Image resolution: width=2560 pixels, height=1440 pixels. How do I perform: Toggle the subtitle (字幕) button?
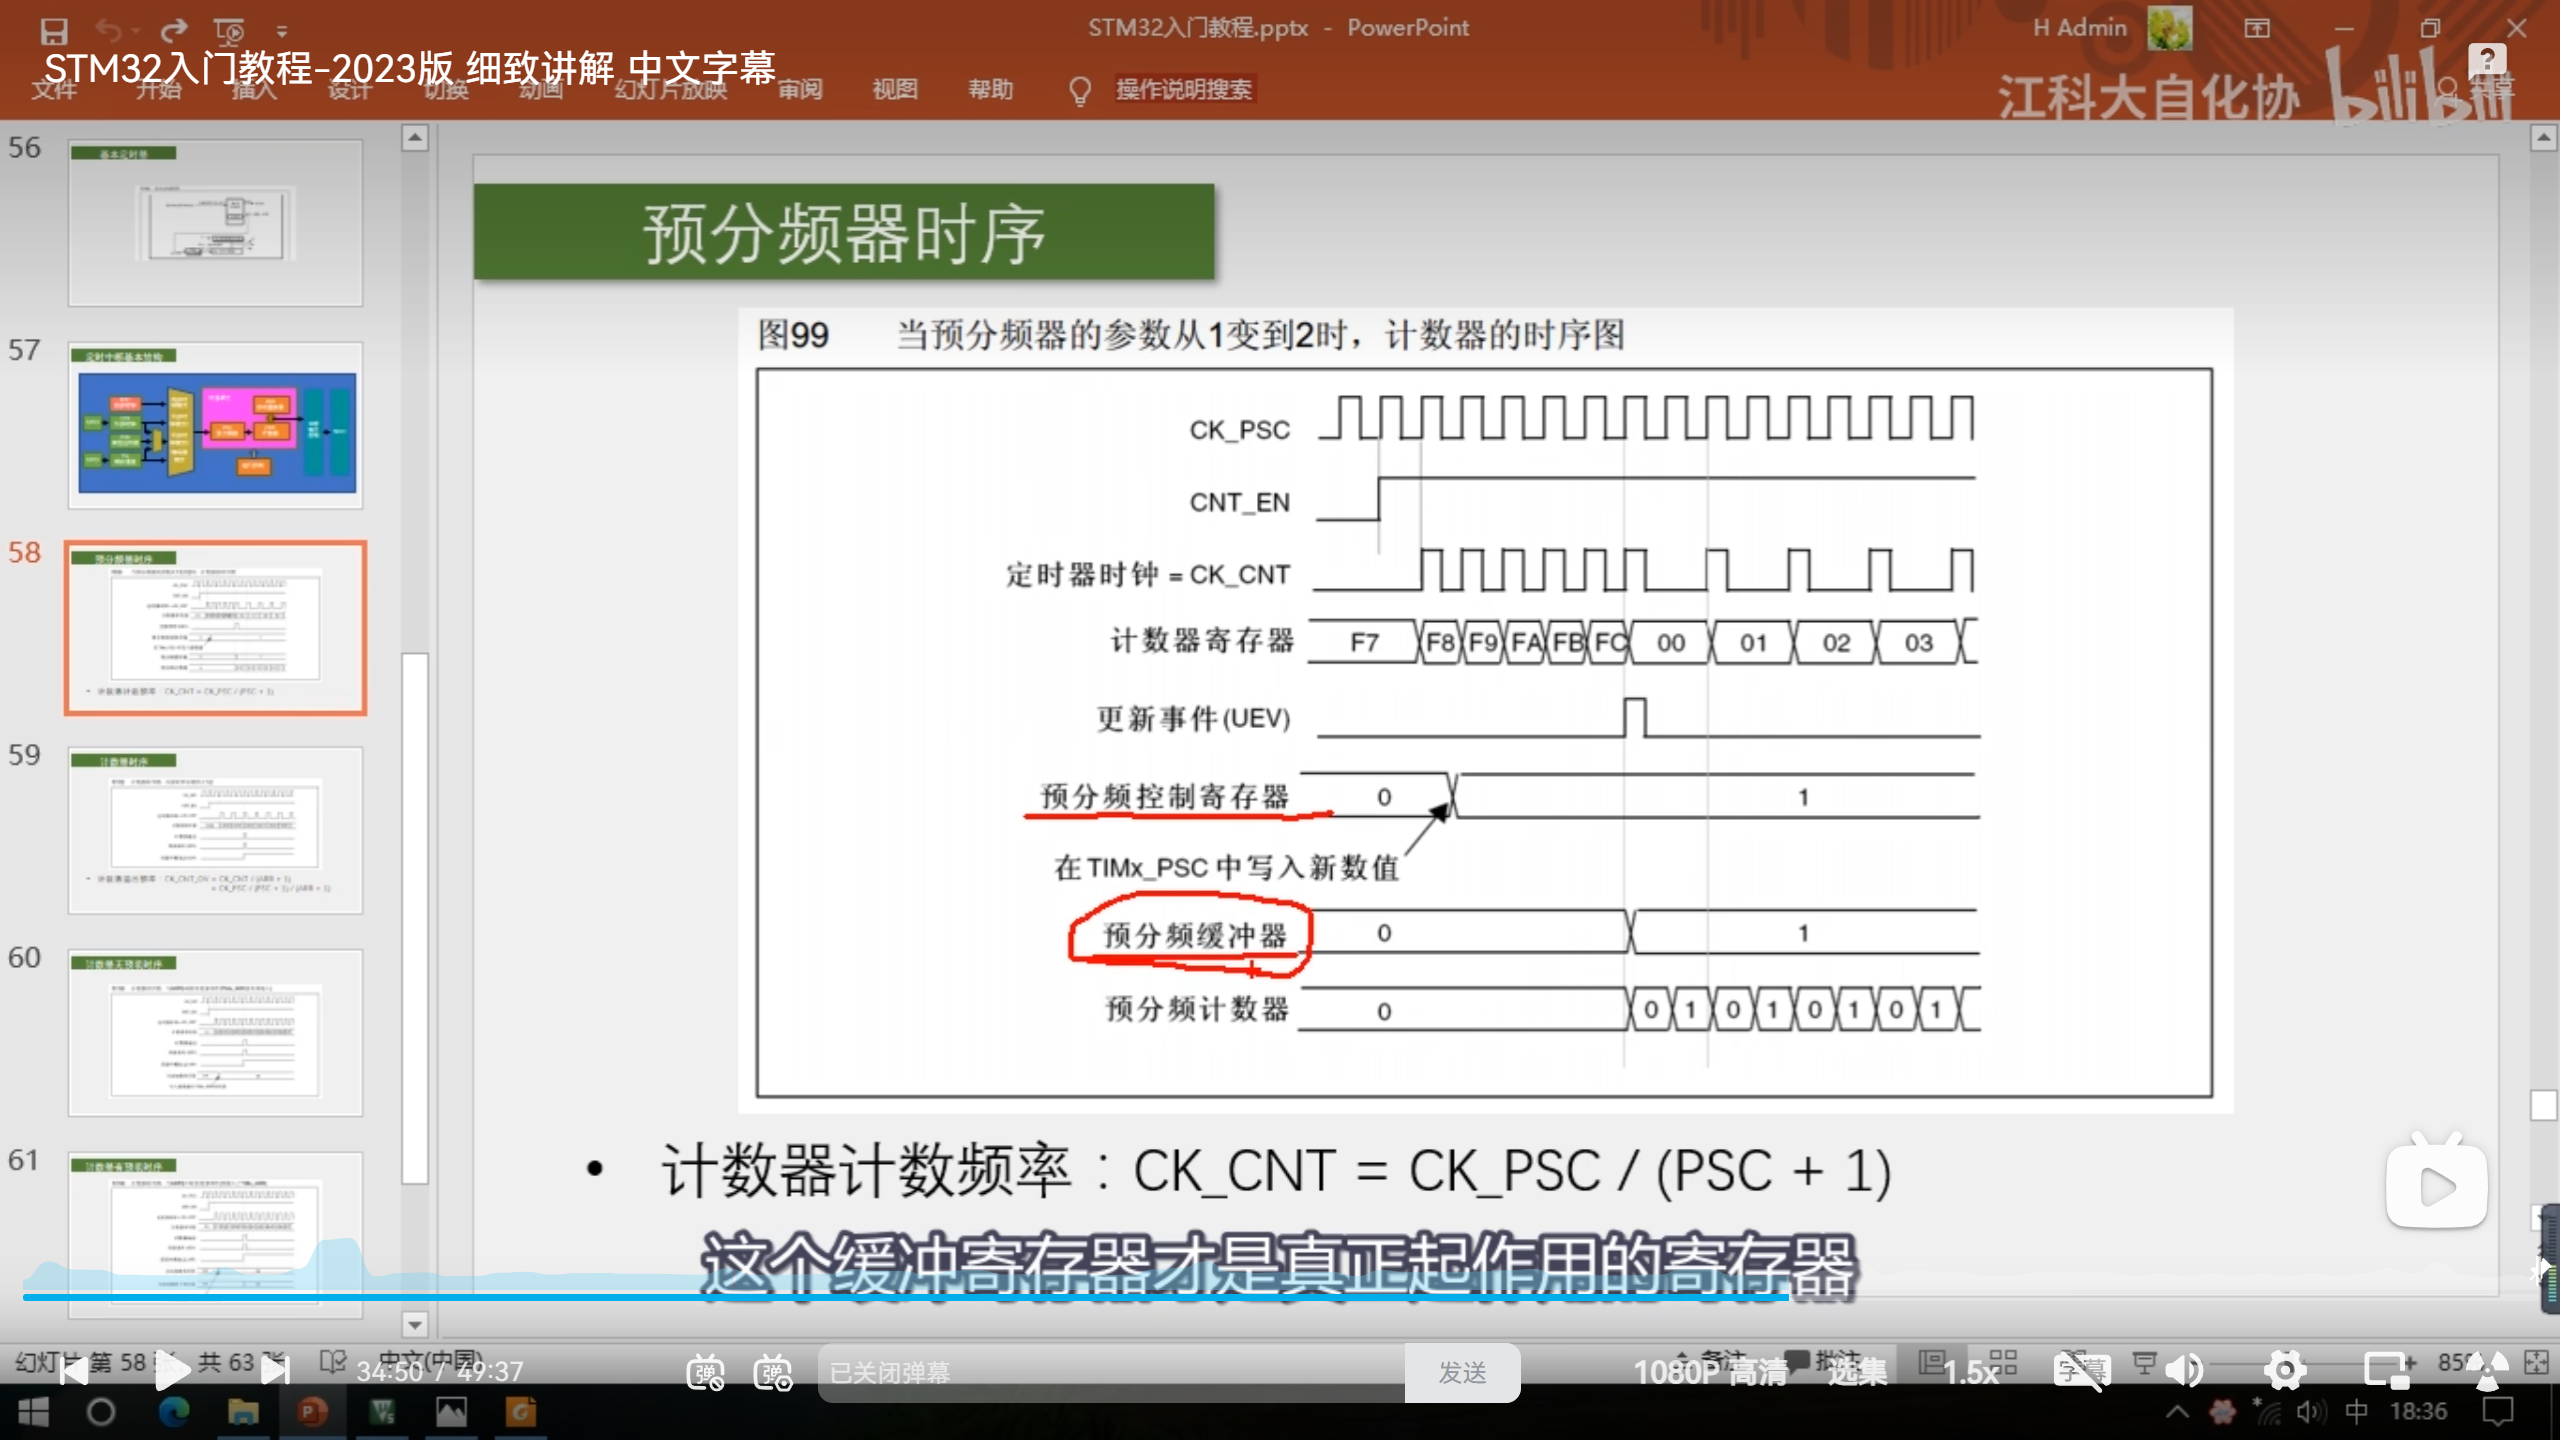pos(2080,1370)
